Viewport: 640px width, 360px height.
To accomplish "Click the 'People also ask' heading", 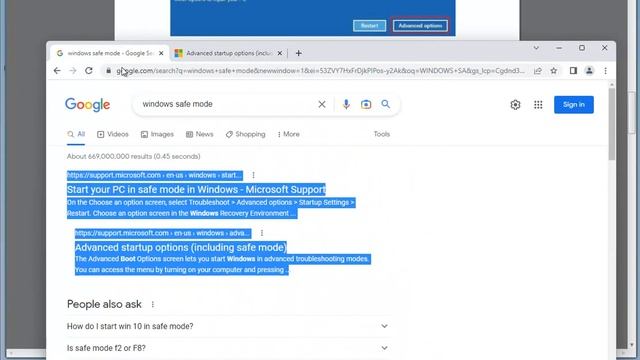I will click(104, 304).
